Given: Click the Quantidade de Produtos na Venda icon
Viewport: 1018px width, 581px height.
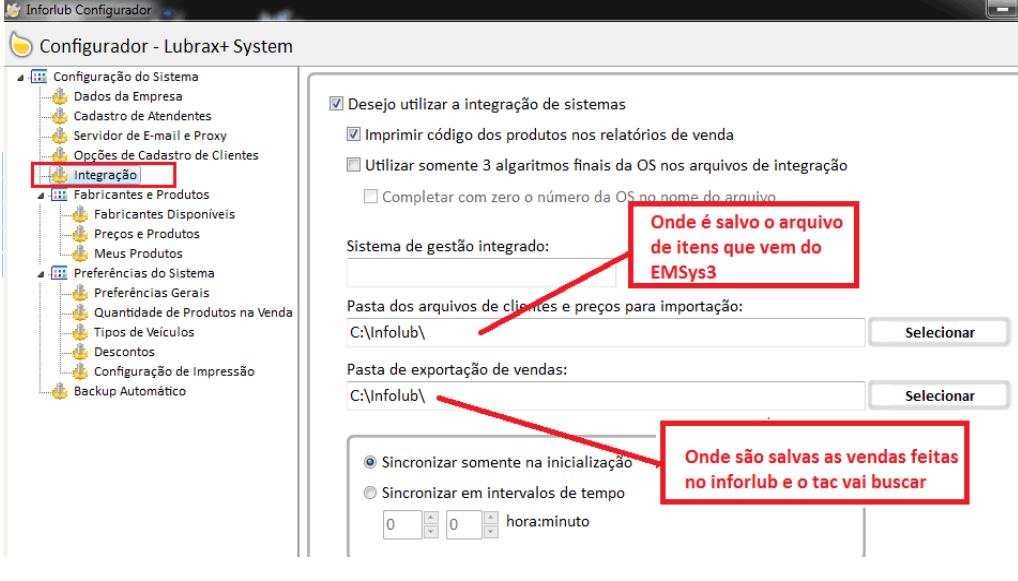Looking at the screenshot, I should (80, 312).
